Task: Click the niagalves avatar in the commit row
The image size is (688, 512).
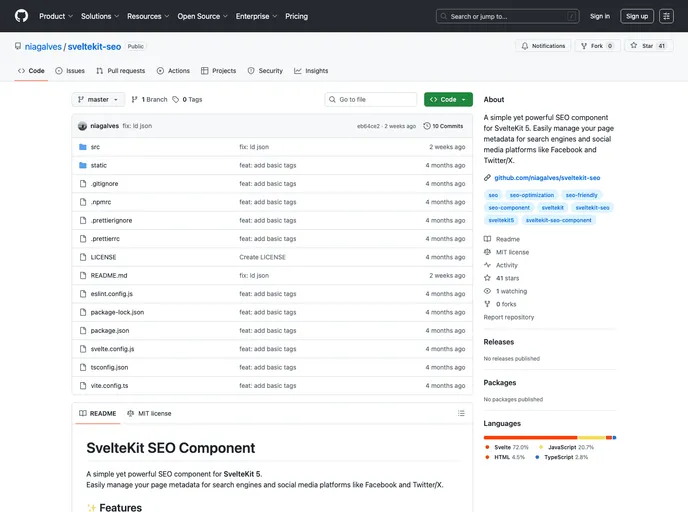Action: 82,126
